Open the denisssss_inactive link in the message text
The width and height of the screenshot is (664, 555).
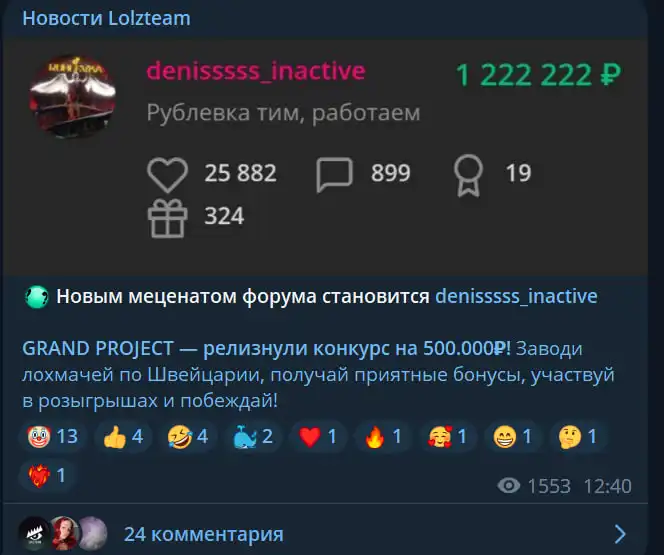pyautogui.click(x=516, y=296)
